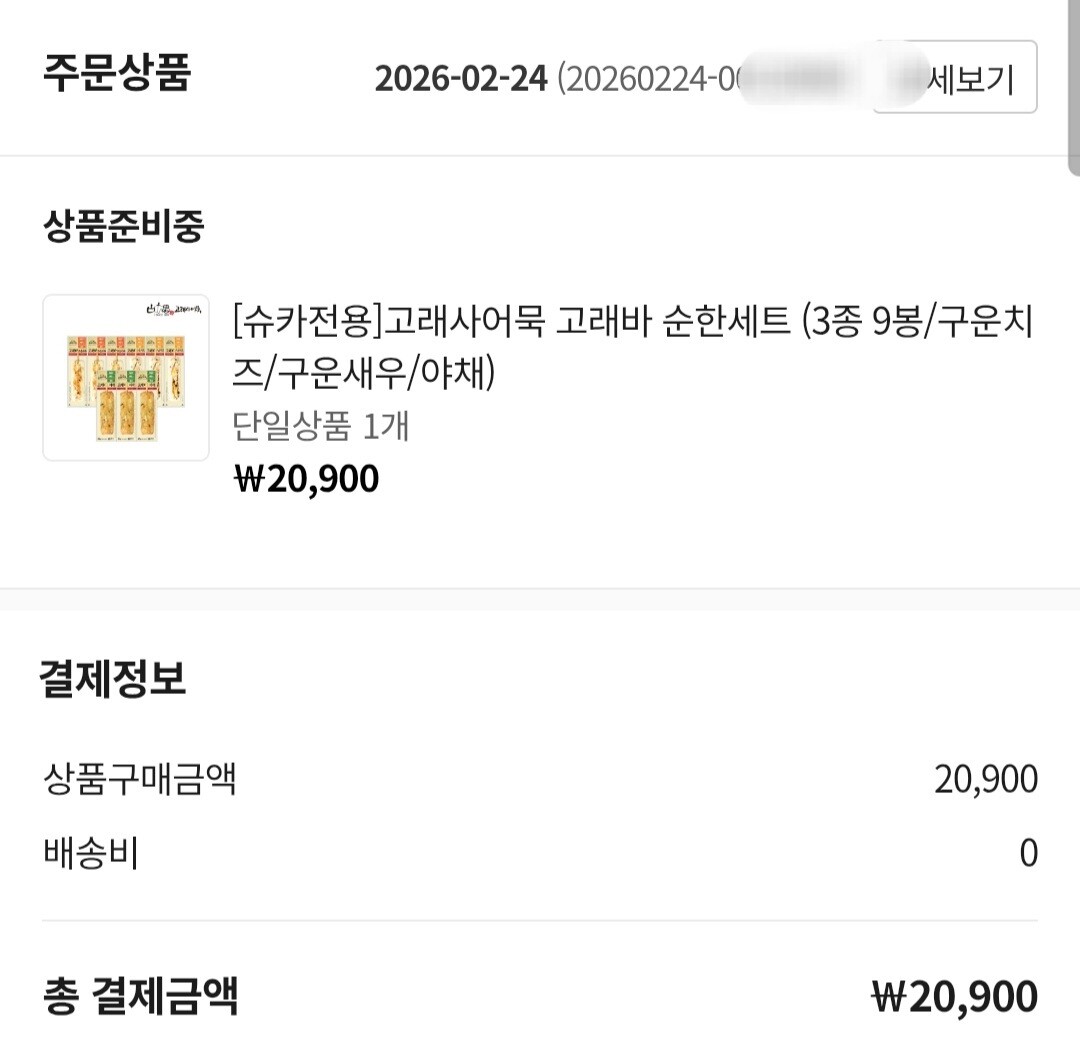Click the second line of the product title (즈/구운새우/야채)

coord(365,373)
